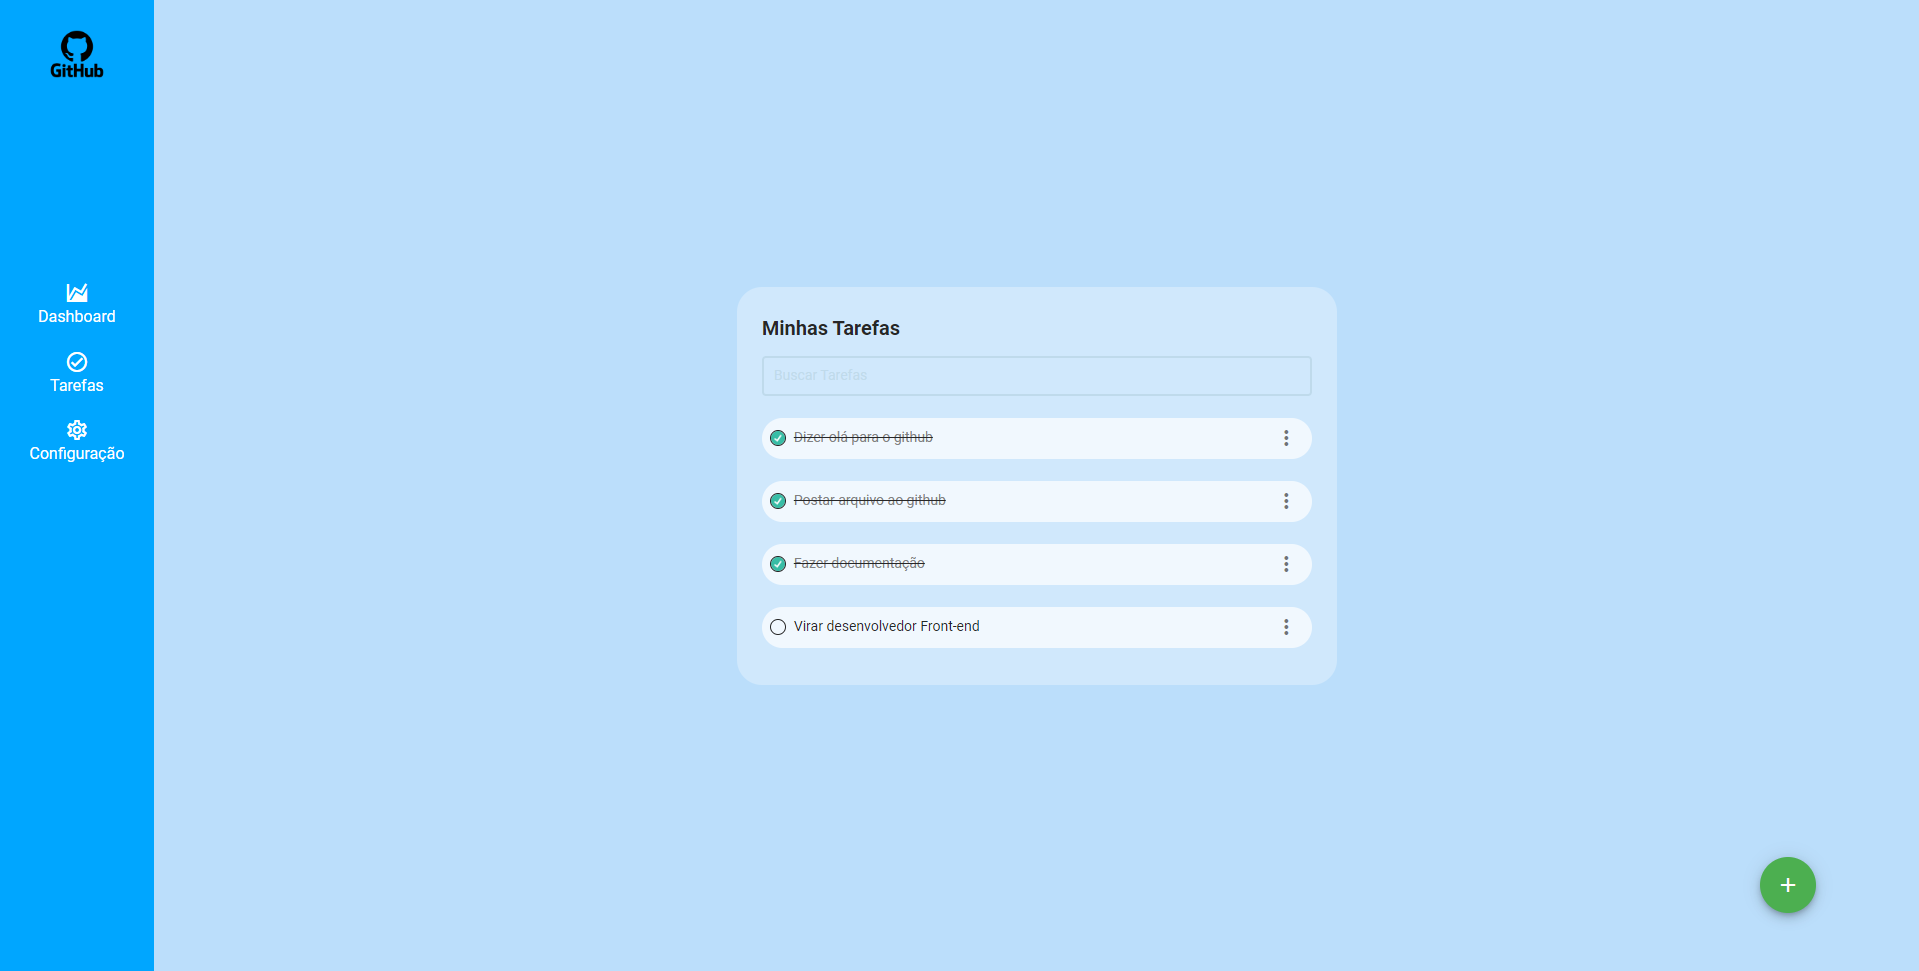Select the task 'Postar arquivo ao github'
Image resolution: width=1919 pixels, height=971 pixels.
869,501
